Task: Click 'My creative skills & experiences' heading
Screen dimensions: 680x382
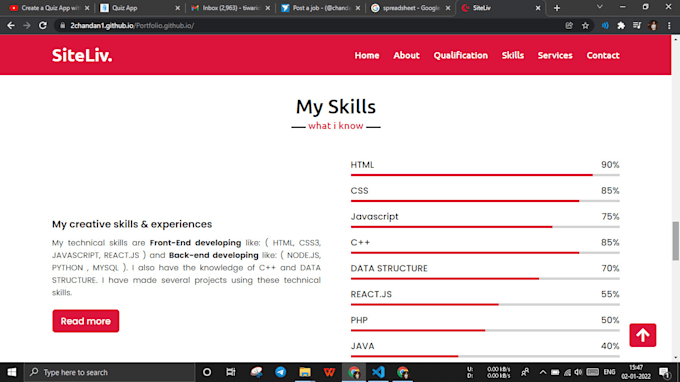Action: pyautogui.click(x=132, y=224)
